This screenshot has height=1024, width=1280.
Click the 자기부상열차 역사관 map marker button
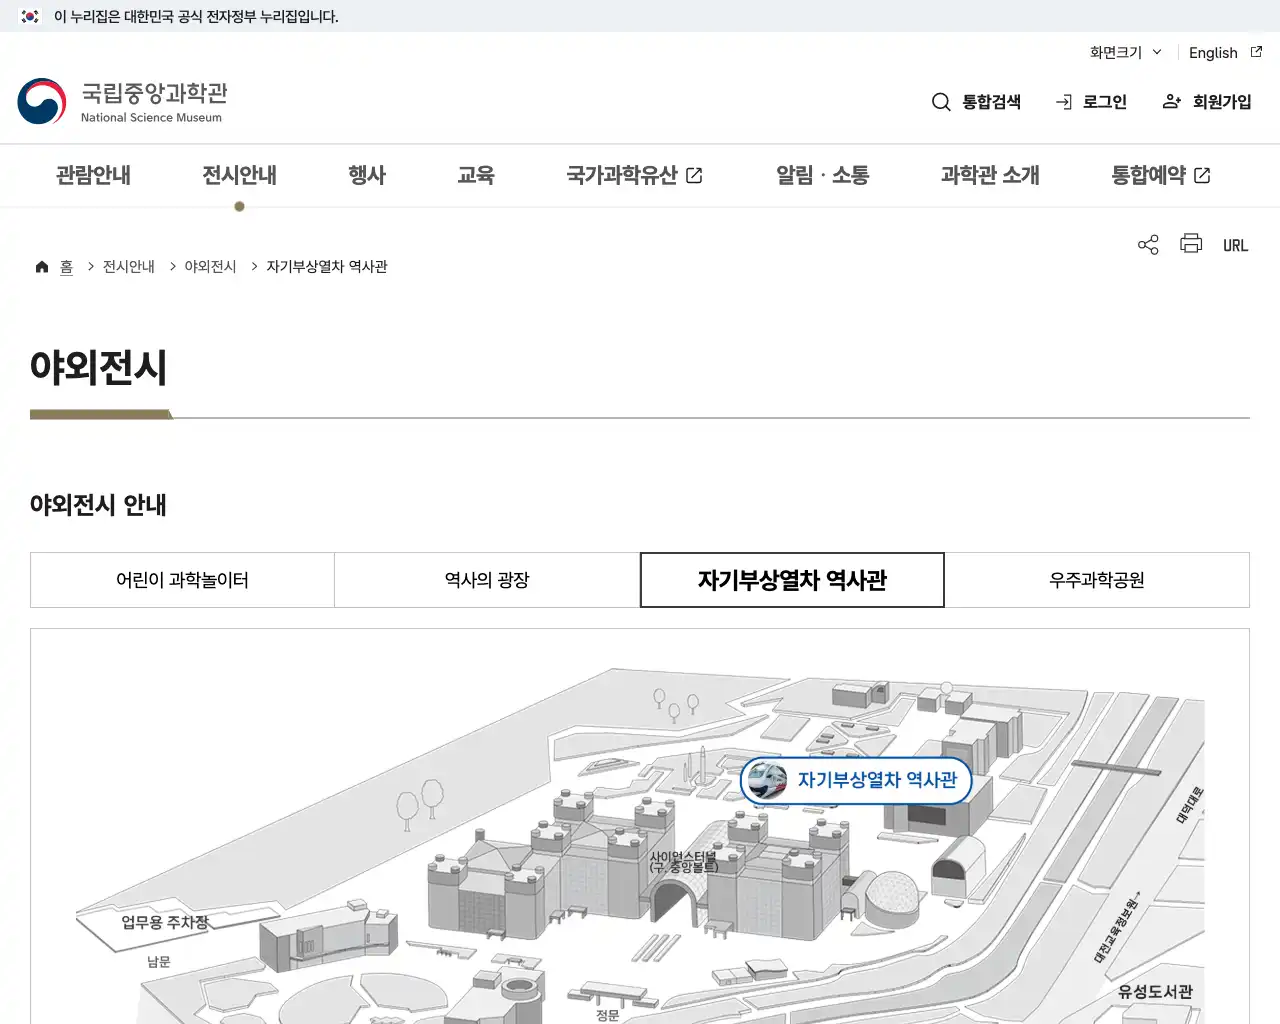pyautogui.click(x=855, y=781)
